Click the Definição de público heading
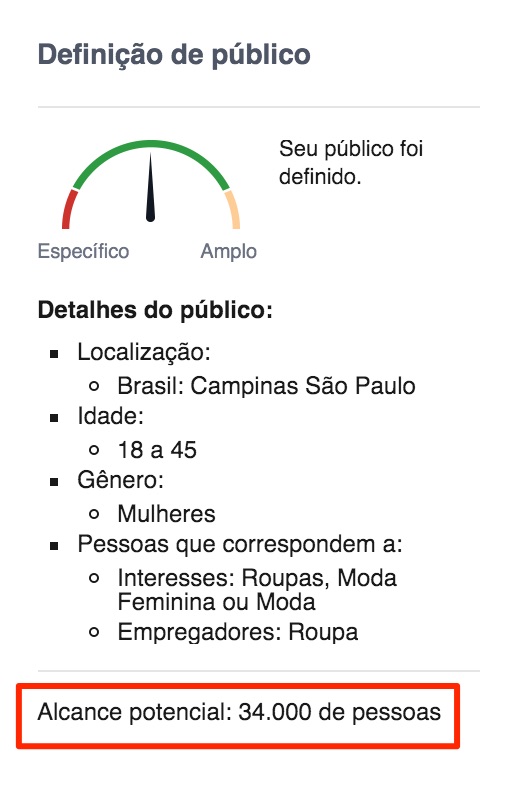This screenshot has width=508, height=794. (x=174, y=55)
